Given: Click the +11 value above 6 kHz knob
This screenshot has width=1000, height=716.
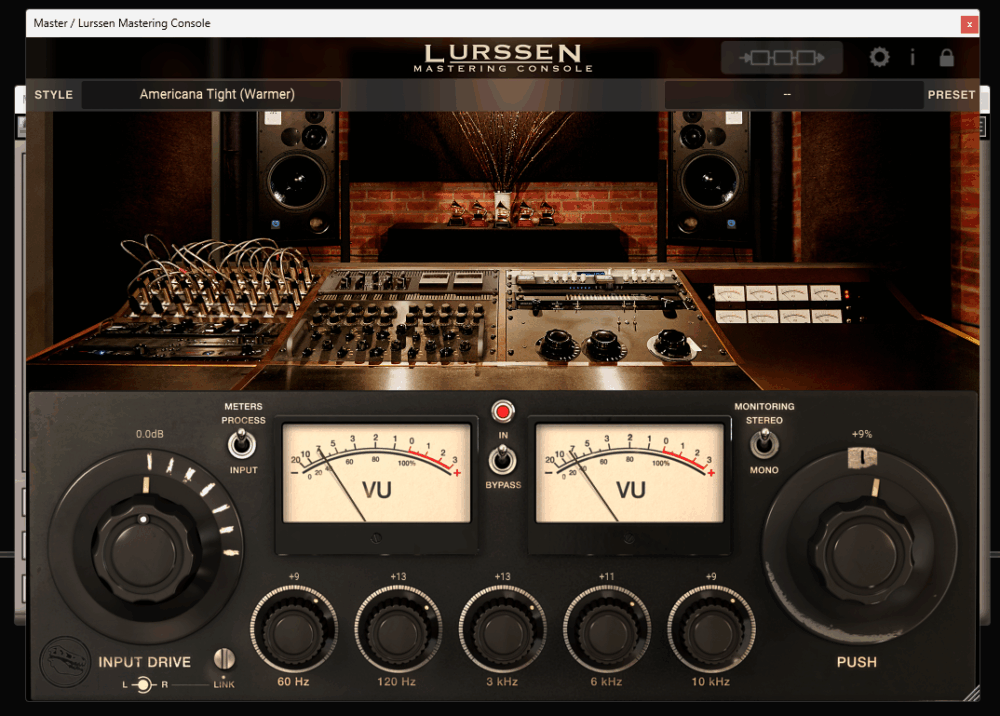Looking at the screenshot, I should [x=607, y=576].
